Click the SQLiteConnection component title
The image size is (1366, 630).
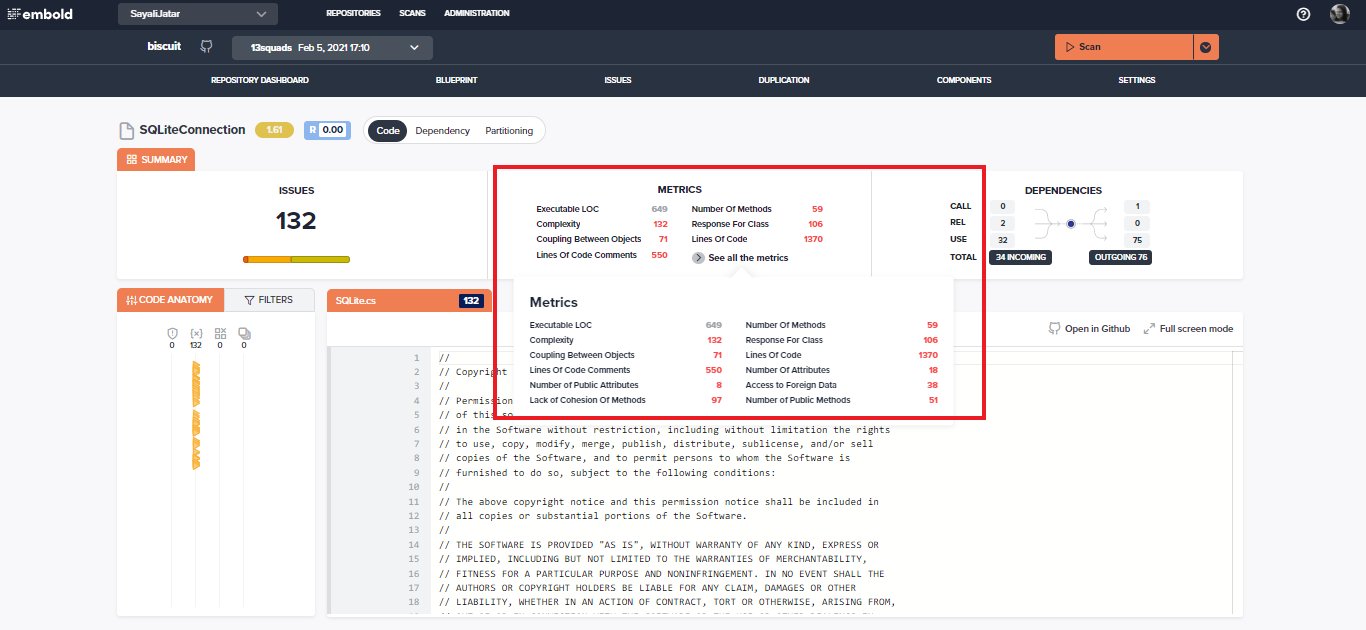(192, 130)
